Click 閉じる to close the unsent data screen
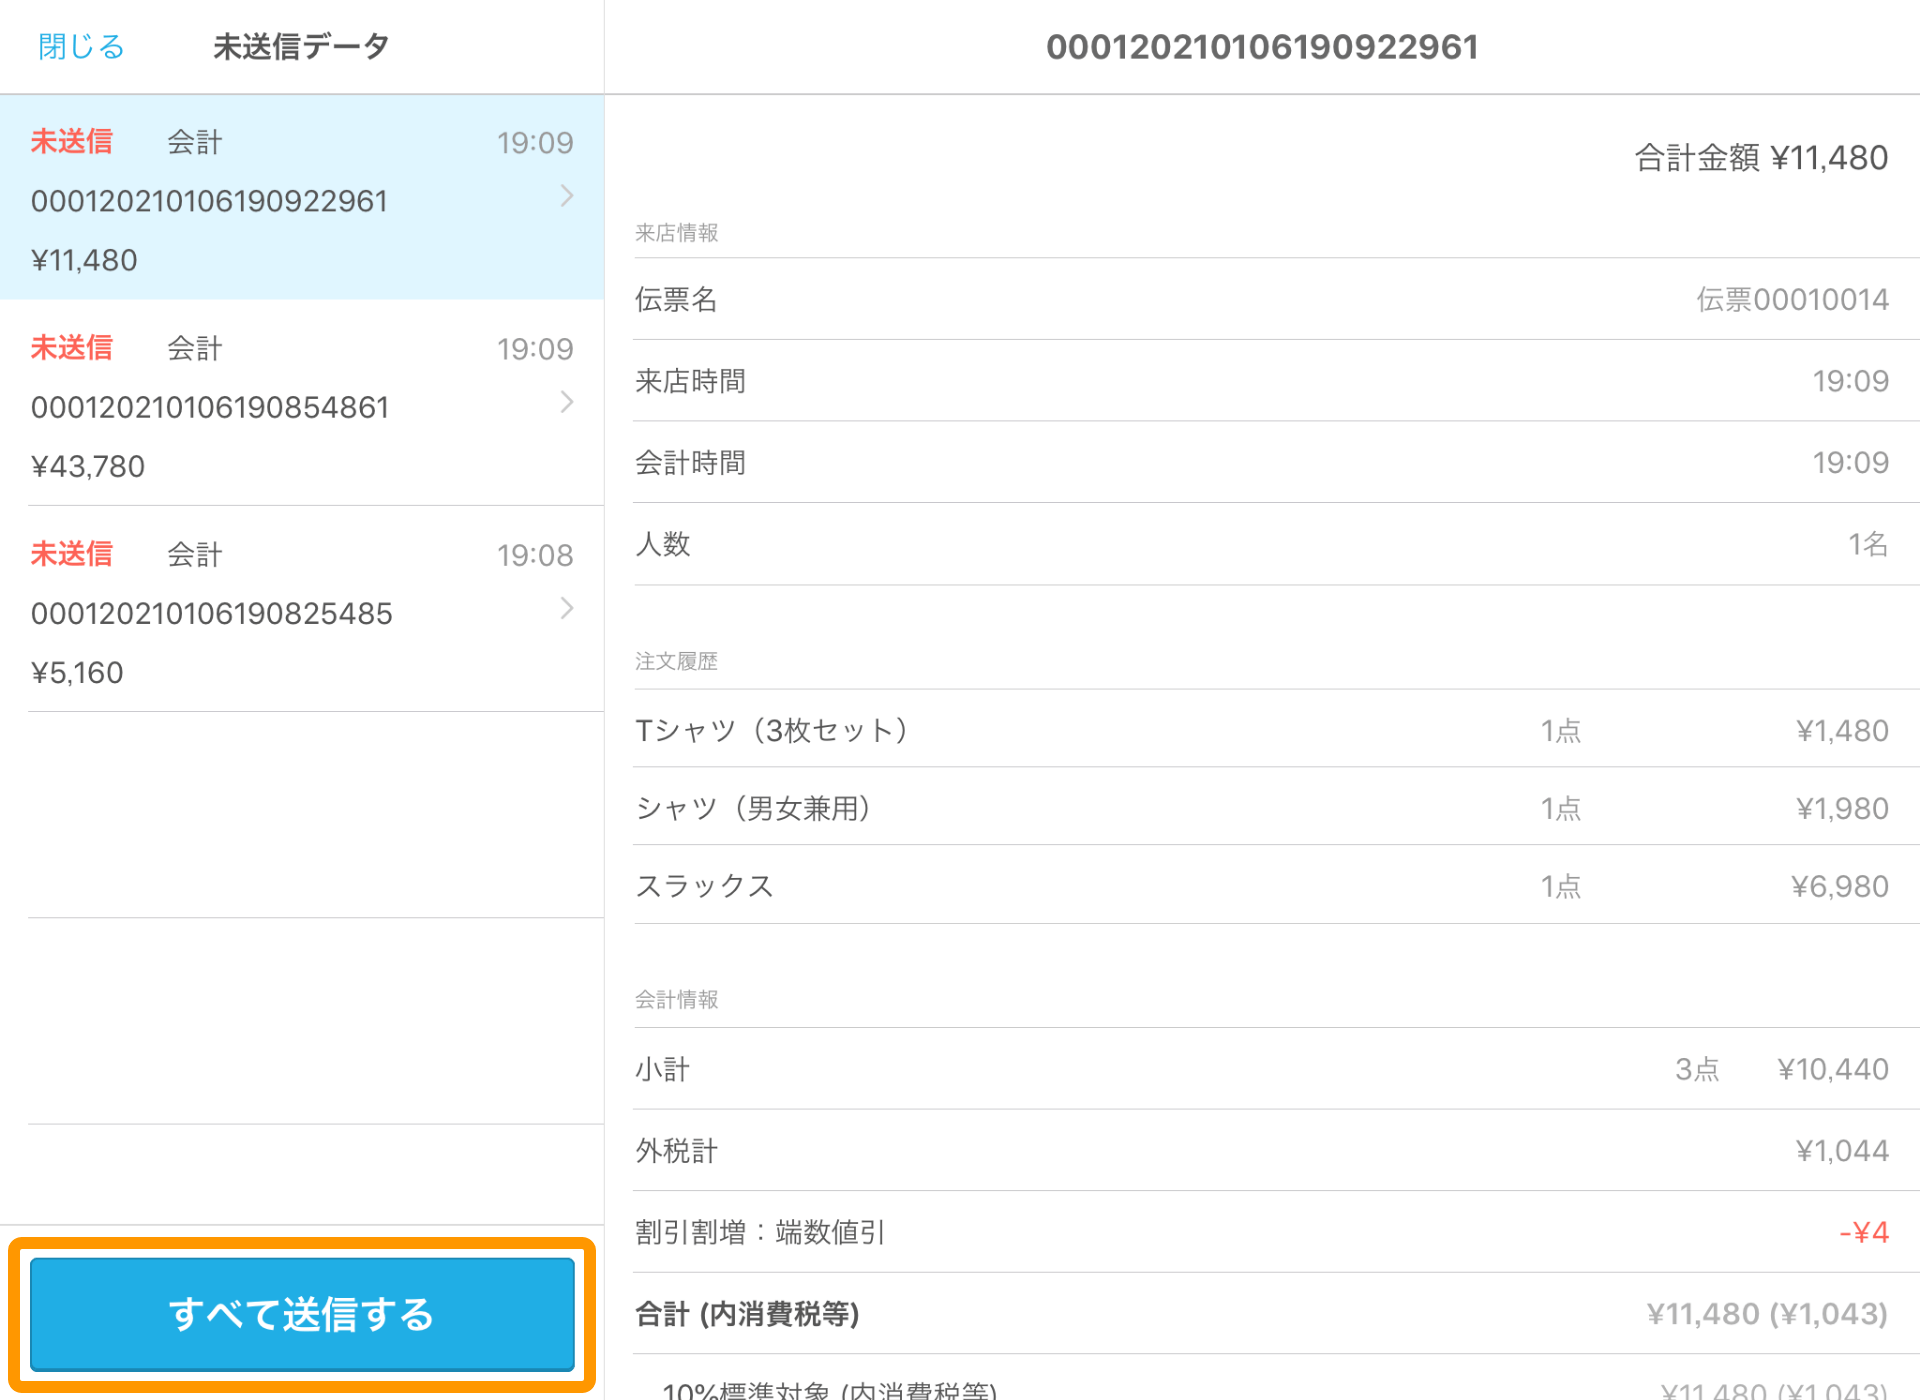The image size is (1920, 1400). click(x=80, y=45)
